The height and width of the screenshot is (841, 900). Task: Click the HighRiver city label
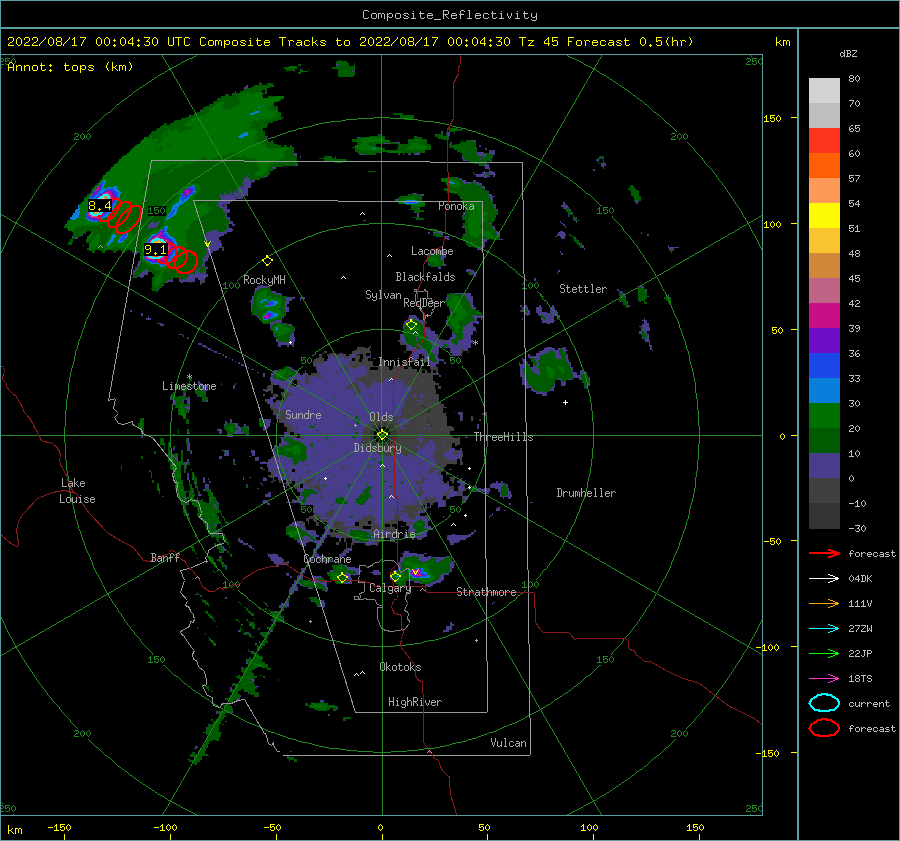coord(415,702)
